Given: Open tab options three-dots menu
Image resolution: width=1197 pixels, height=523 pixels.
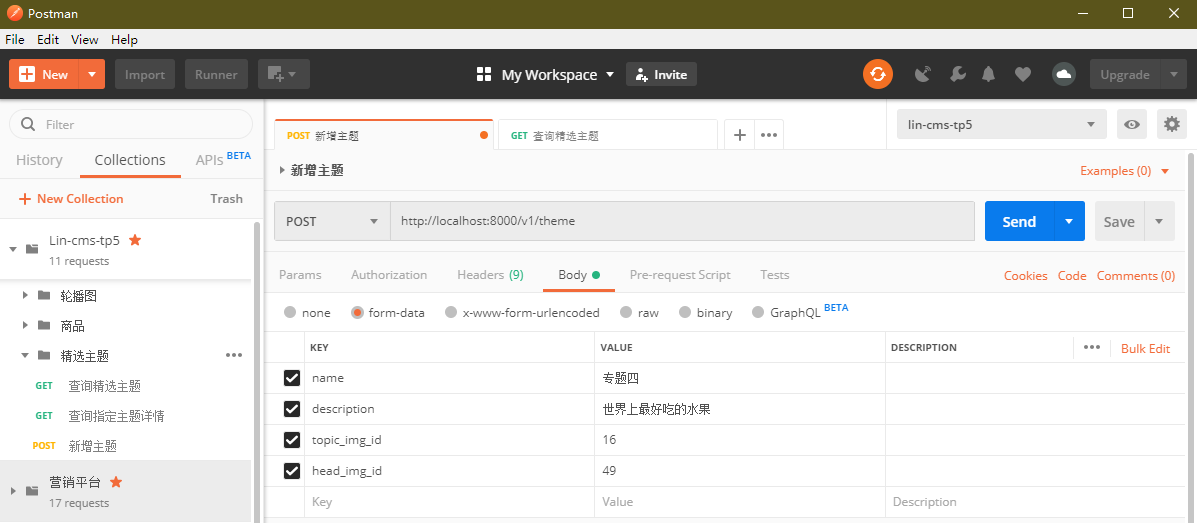Looking at the screenshot, I should (x=769, y=135).
